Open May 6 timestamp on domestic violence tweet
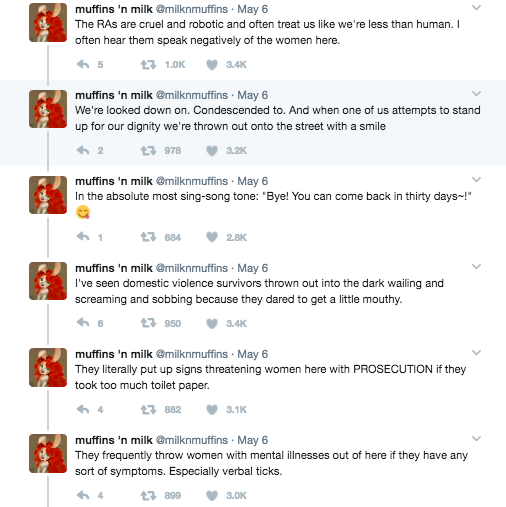The width and height of the screenshot is (506, 507). 252,268
